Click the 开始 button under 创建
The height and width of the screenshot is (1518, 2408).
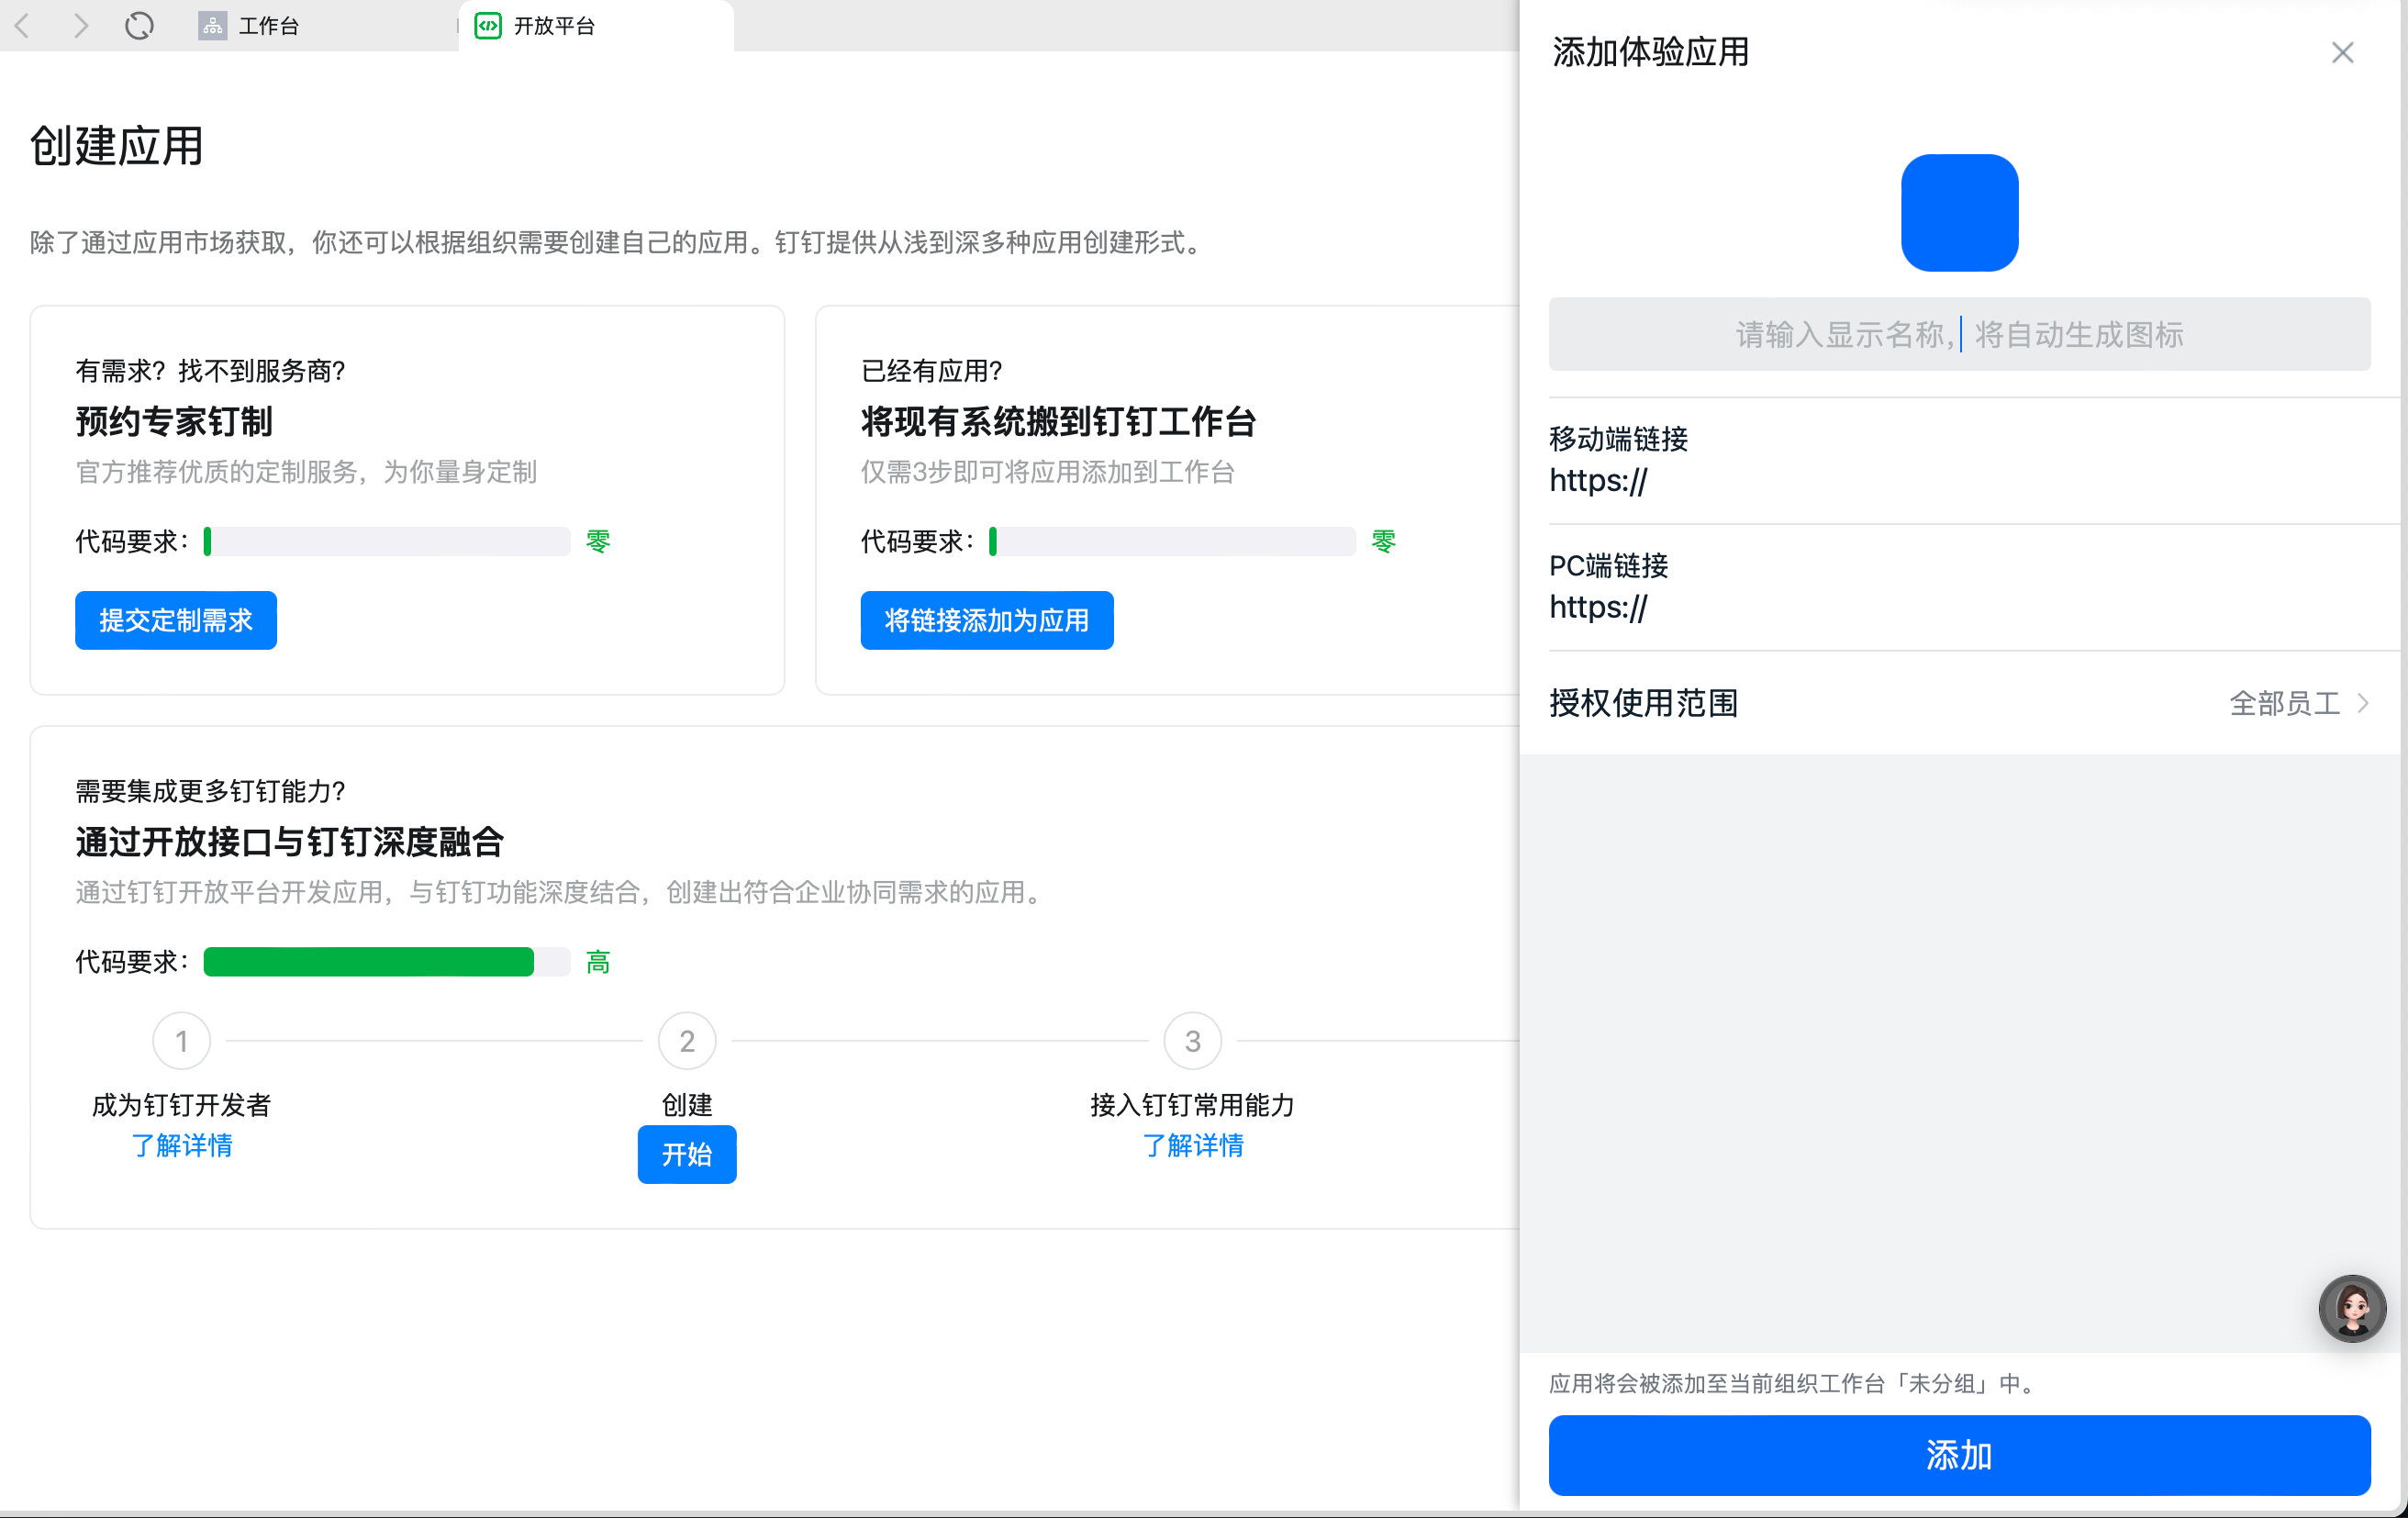tap(687, 1154)
